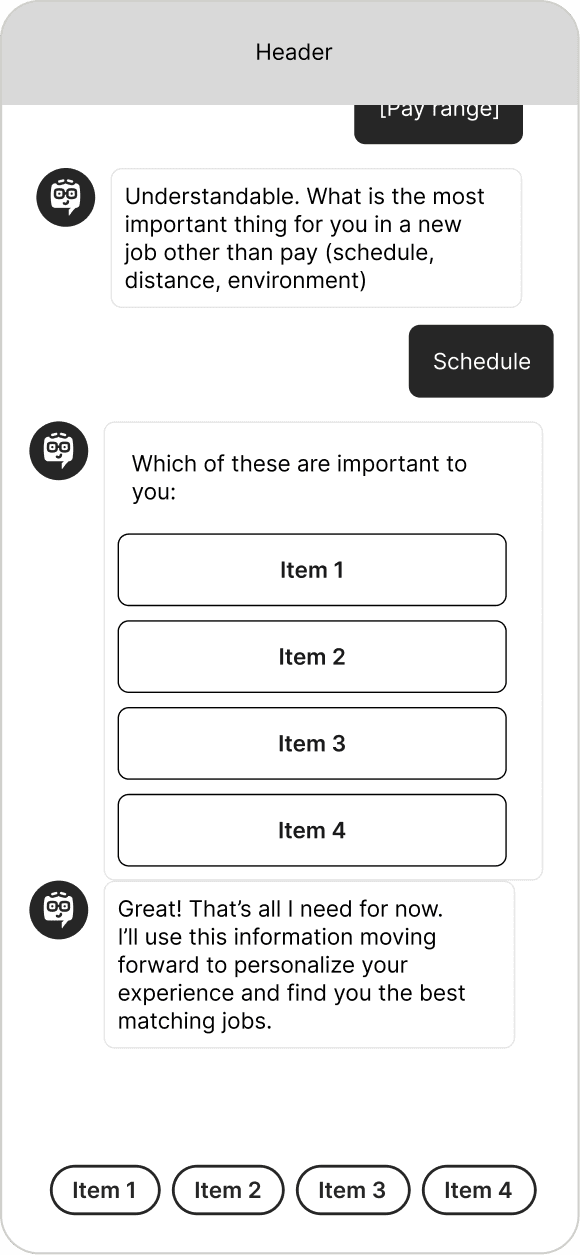Click the partially hidden '[Pay range]' bubble

(439, 124)
